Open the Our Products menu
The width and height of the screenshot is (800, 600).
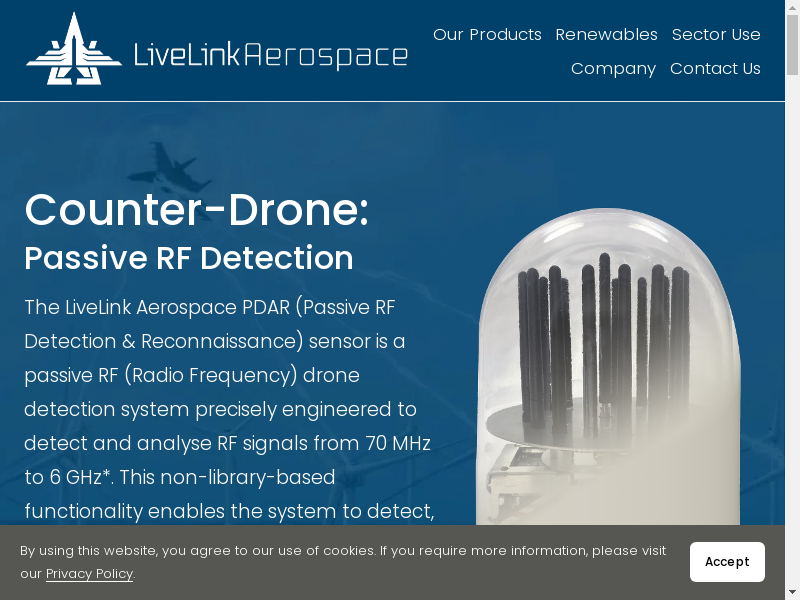tap(487, 35)
